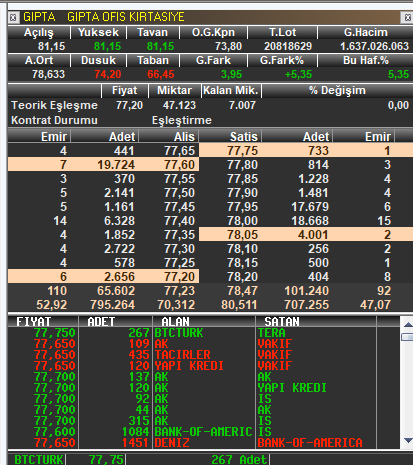Screen dimensions: 413x465
Task: Click 267 Adet in the bottom status bar
Action: click(x=239, y=459)
